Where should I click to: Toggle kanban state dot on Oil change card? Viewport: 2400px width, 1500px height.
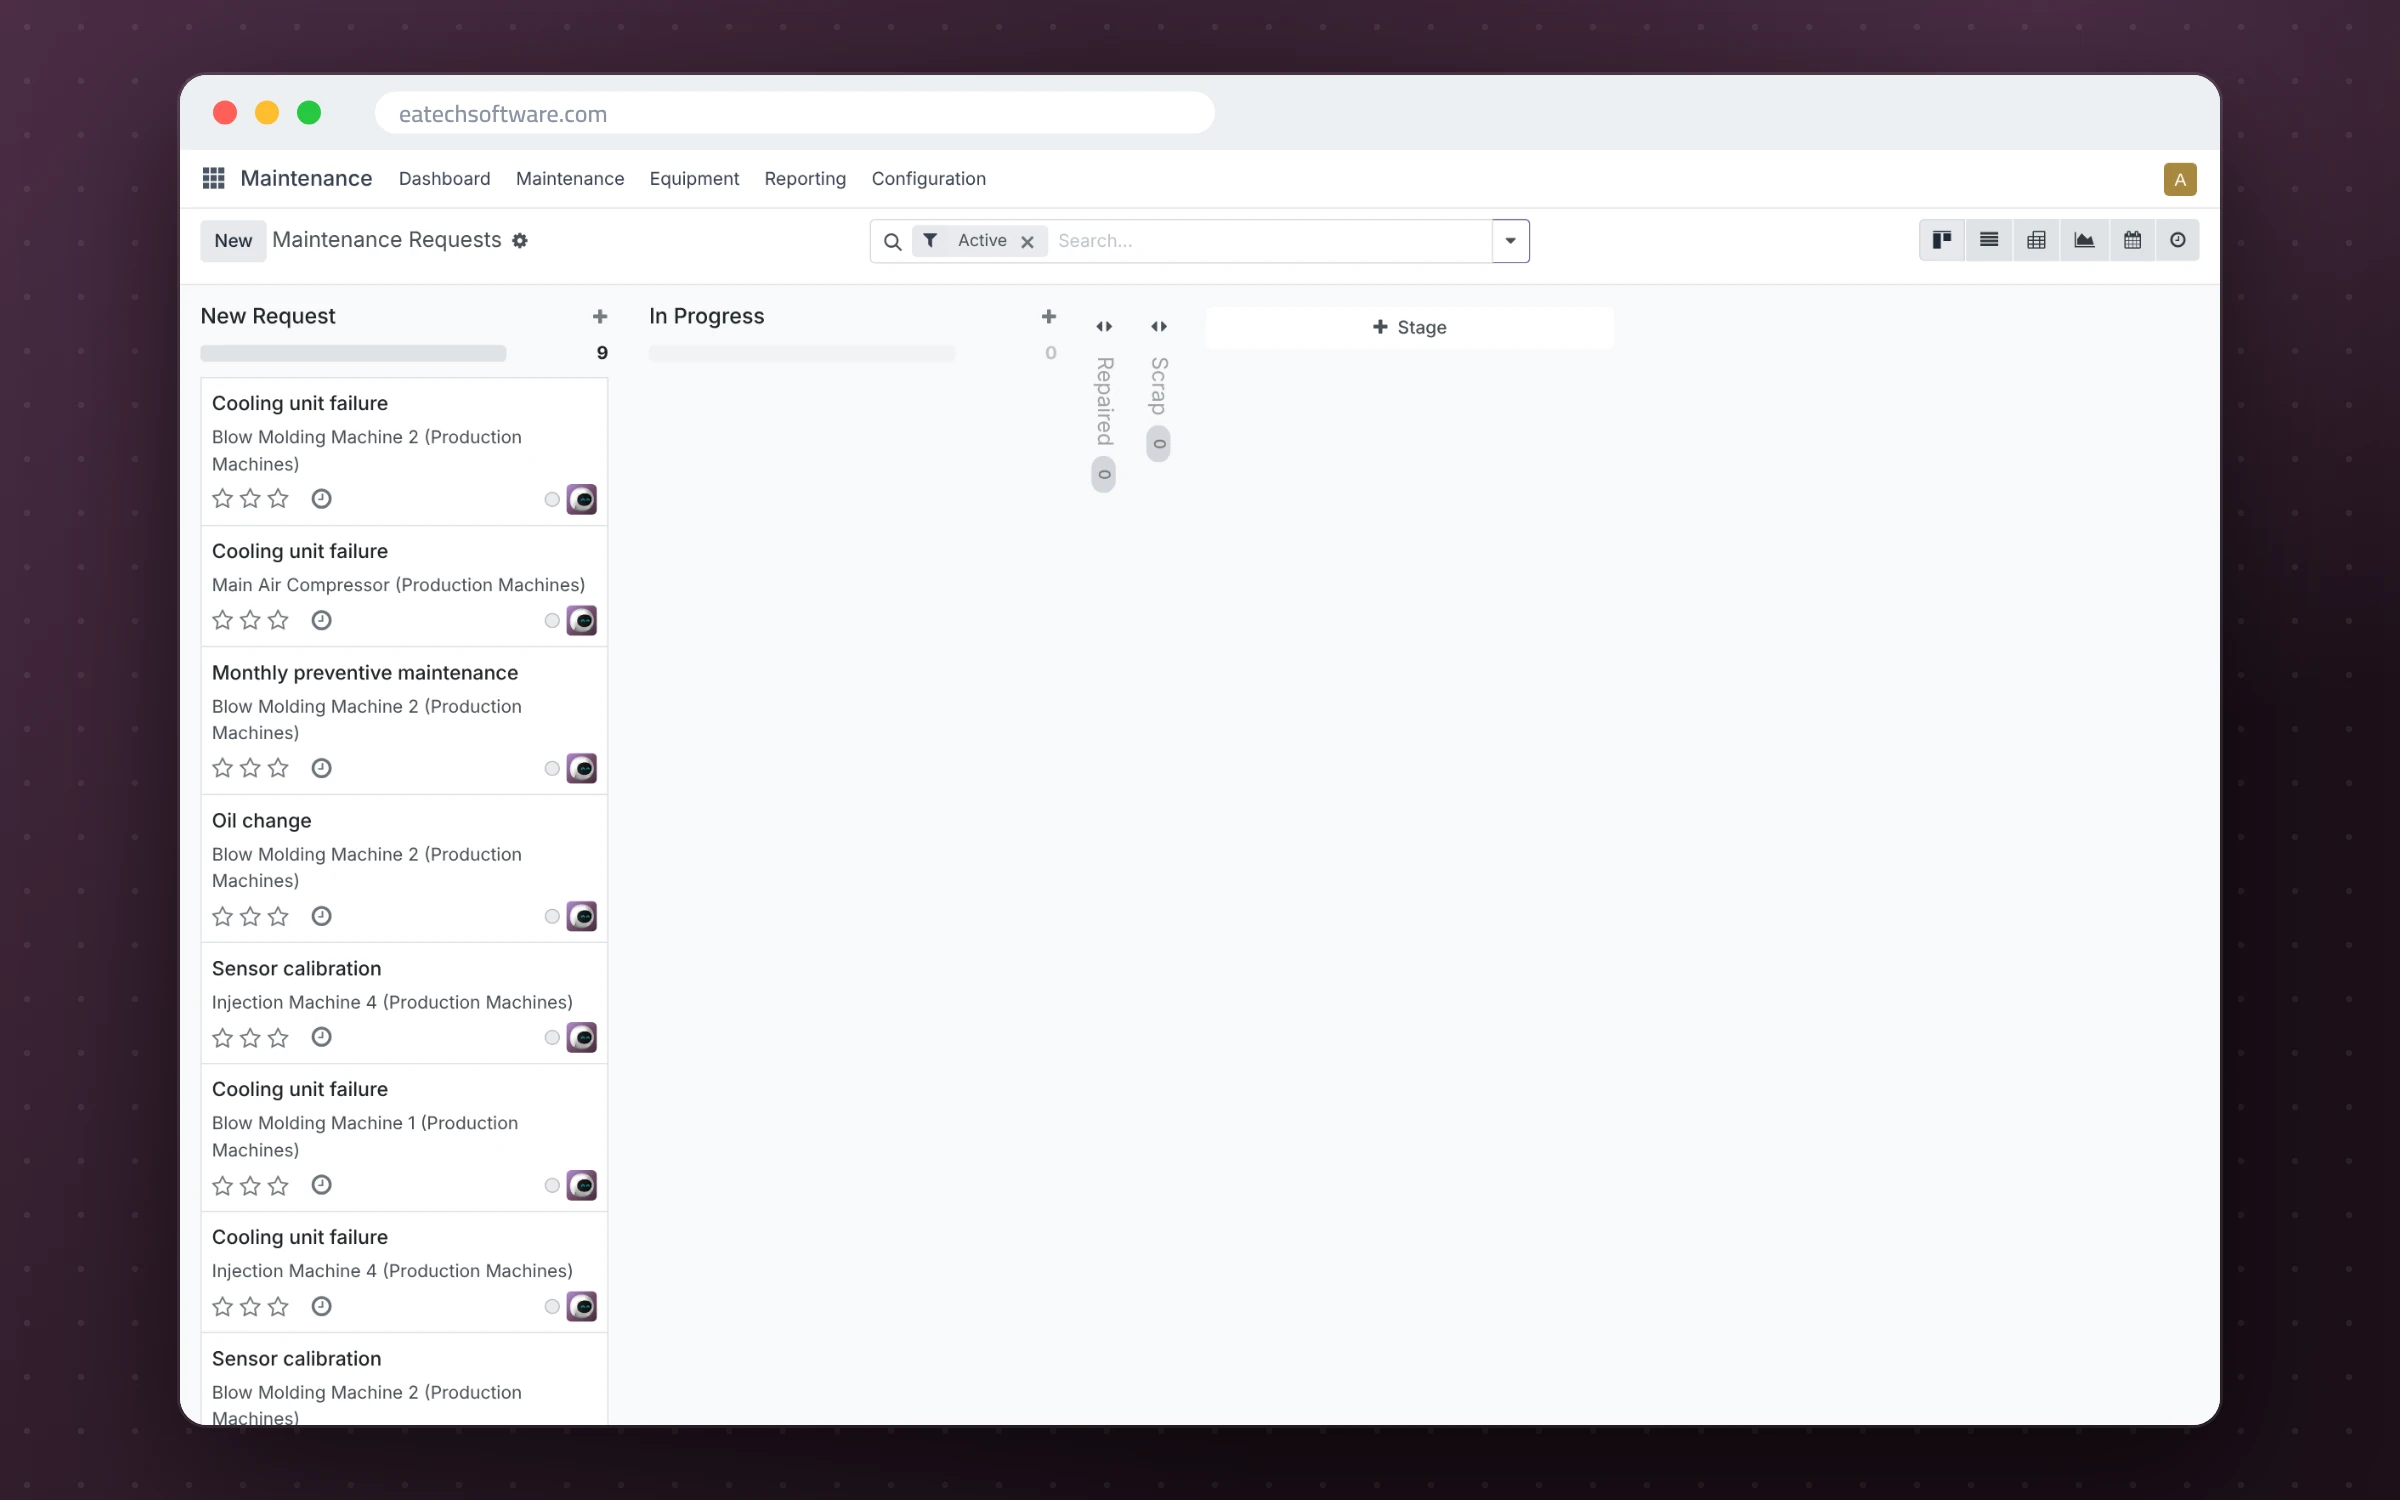click(x=552, y=916)
